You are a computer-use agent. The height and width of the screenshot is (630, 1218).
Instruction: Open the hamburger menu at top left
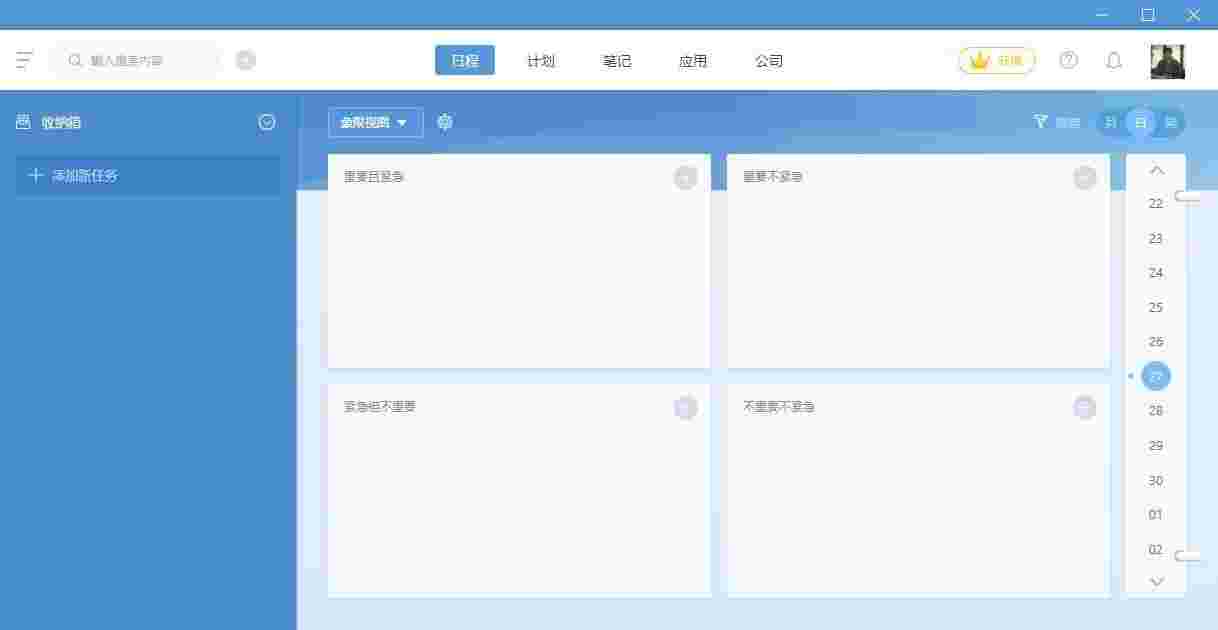25,60
